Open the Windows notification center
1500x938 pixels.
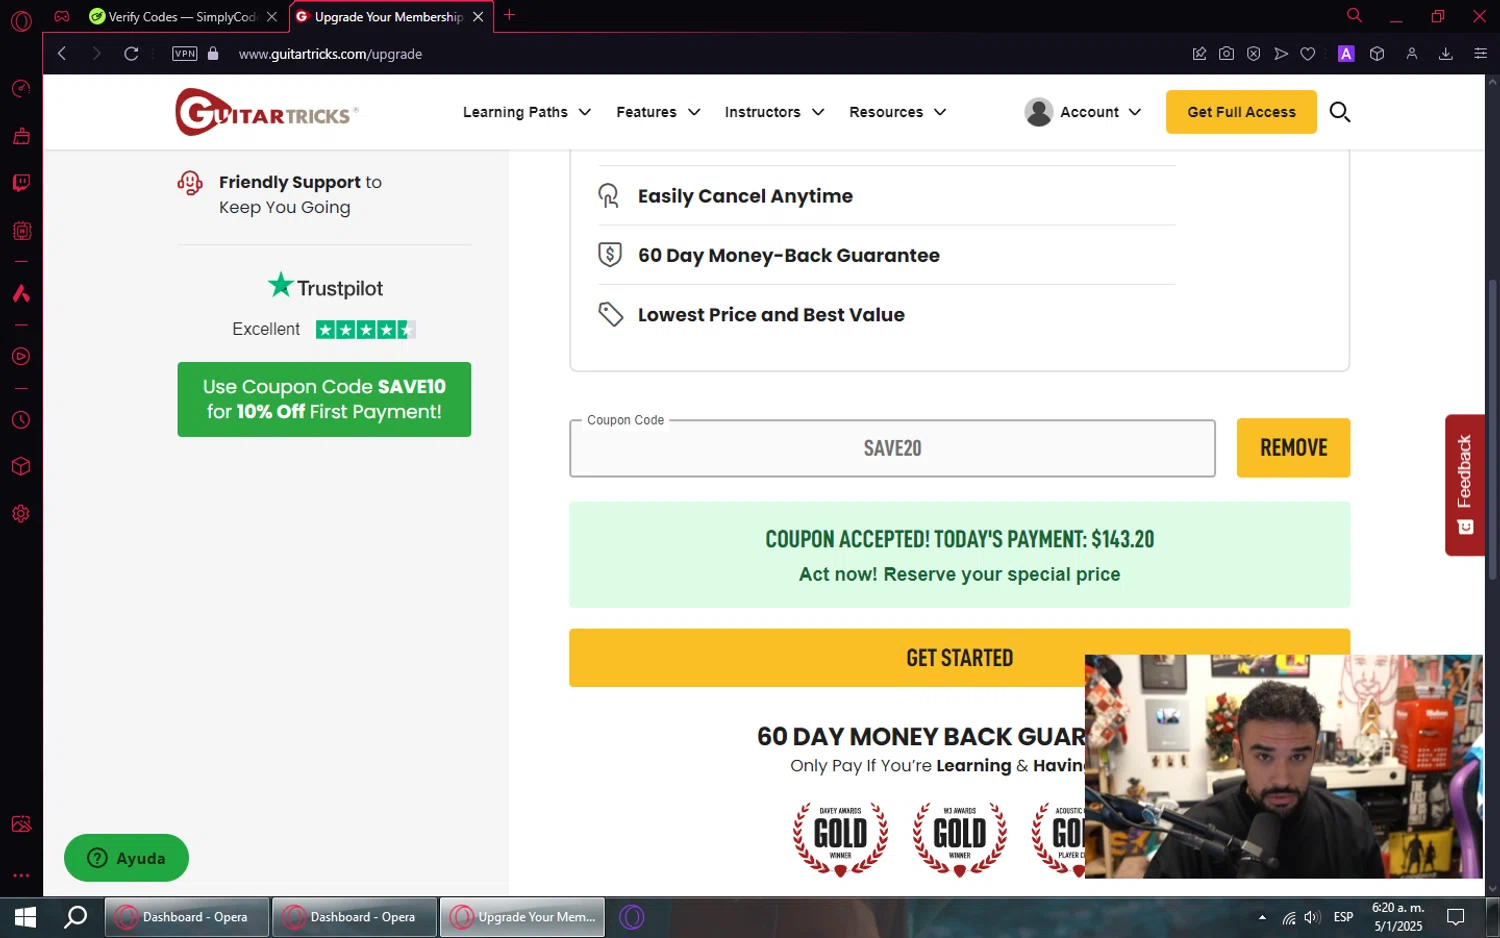(1456, 917)
